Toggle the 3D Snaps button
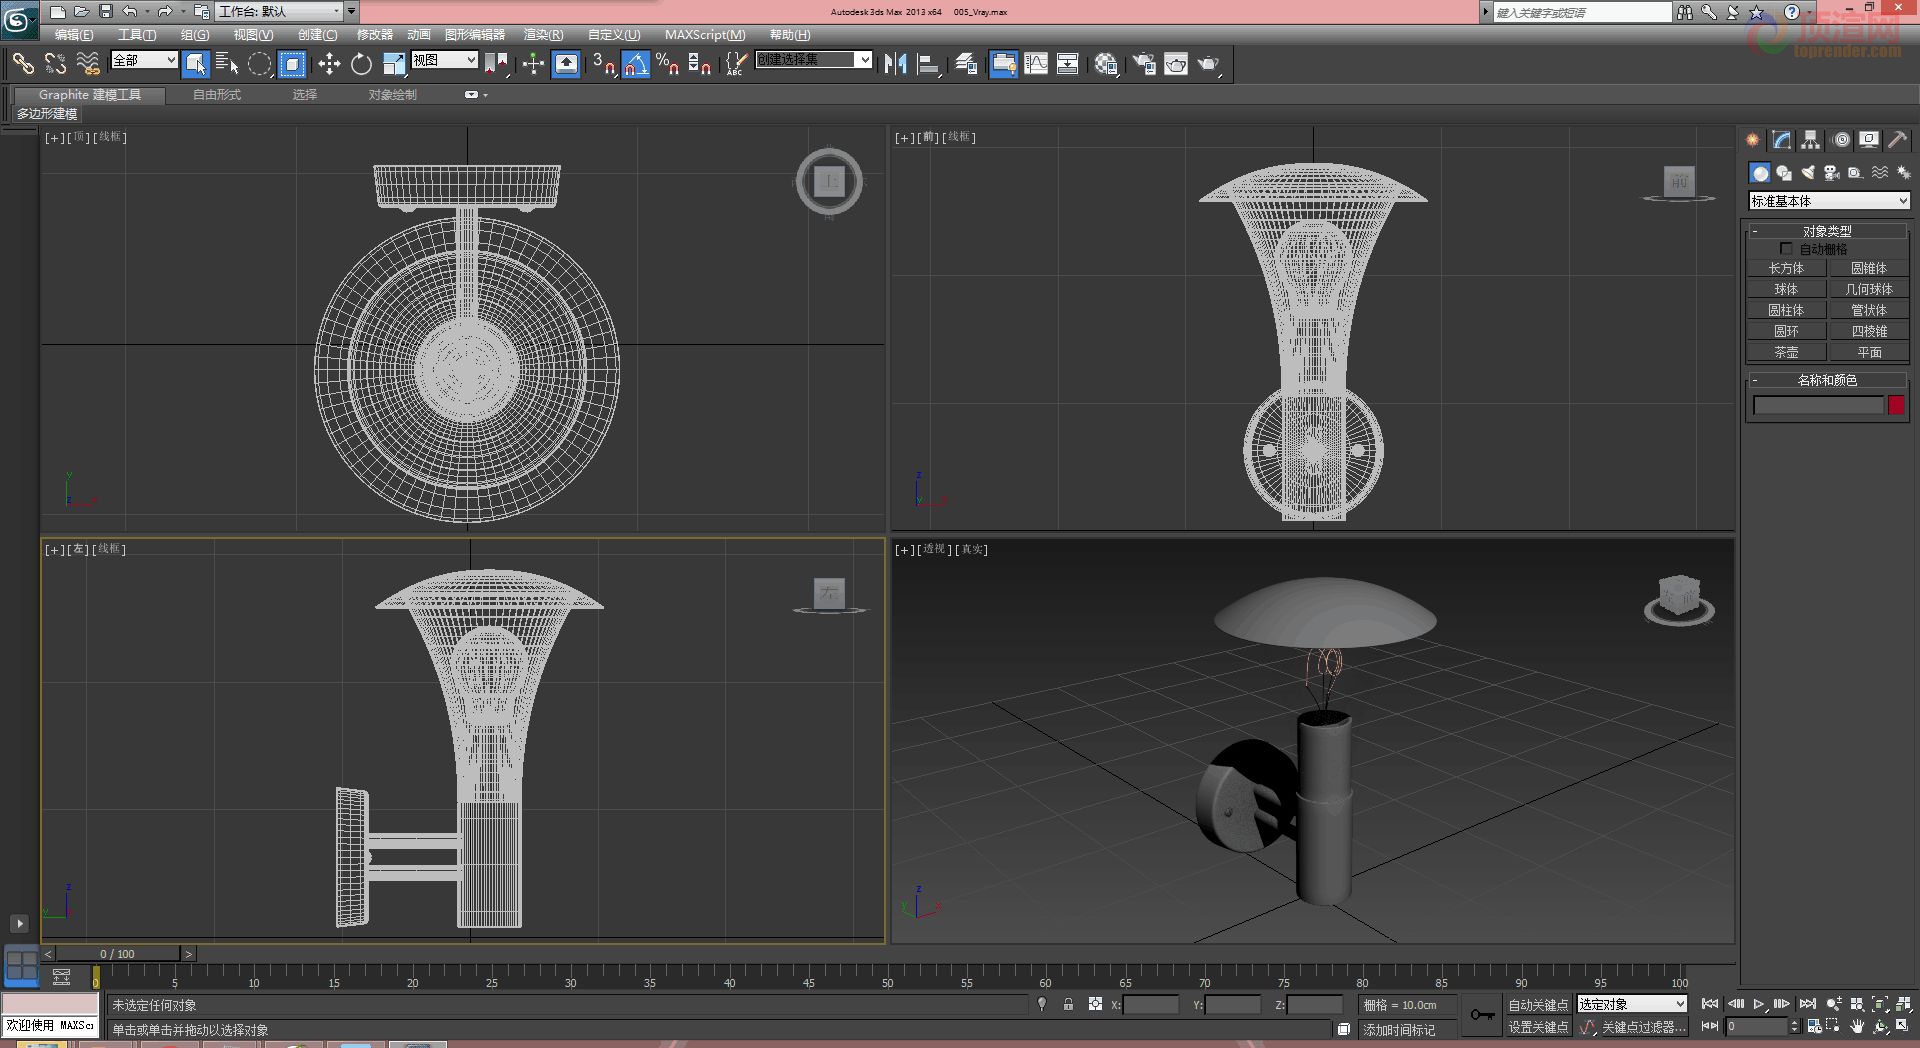Image resolution: width=1920 pixels, height=1048 pixels. click(603, 64)
